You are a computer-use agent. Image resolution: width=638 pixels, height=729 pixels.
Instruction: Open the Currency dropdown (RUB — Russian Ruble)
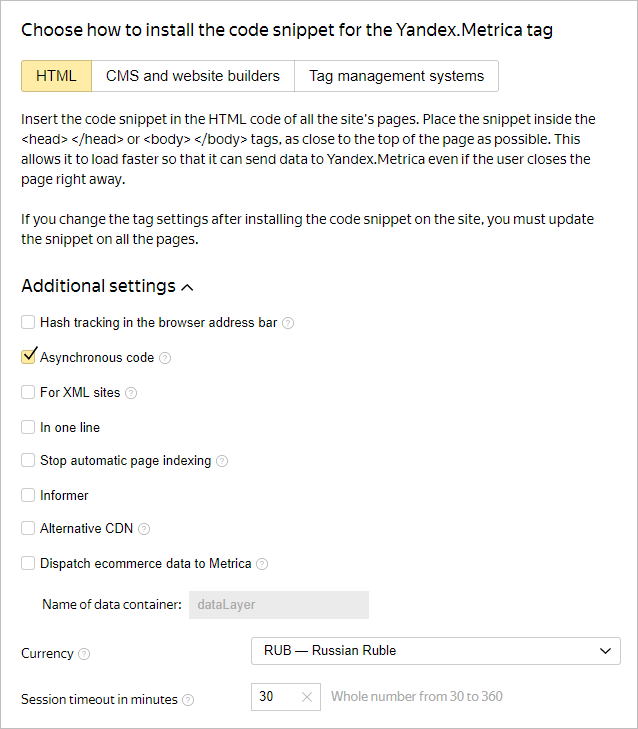pyautogui.click(x=436, y=651)
